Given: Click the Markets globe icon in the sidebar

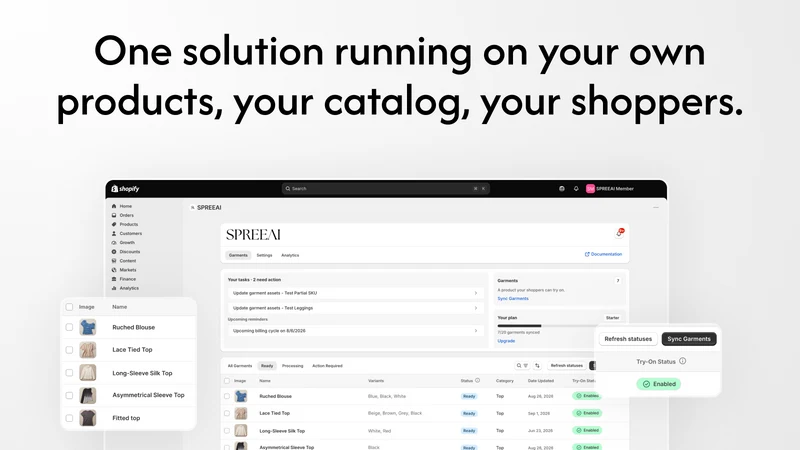Looking at the screenshot, I should coord(114,270).
